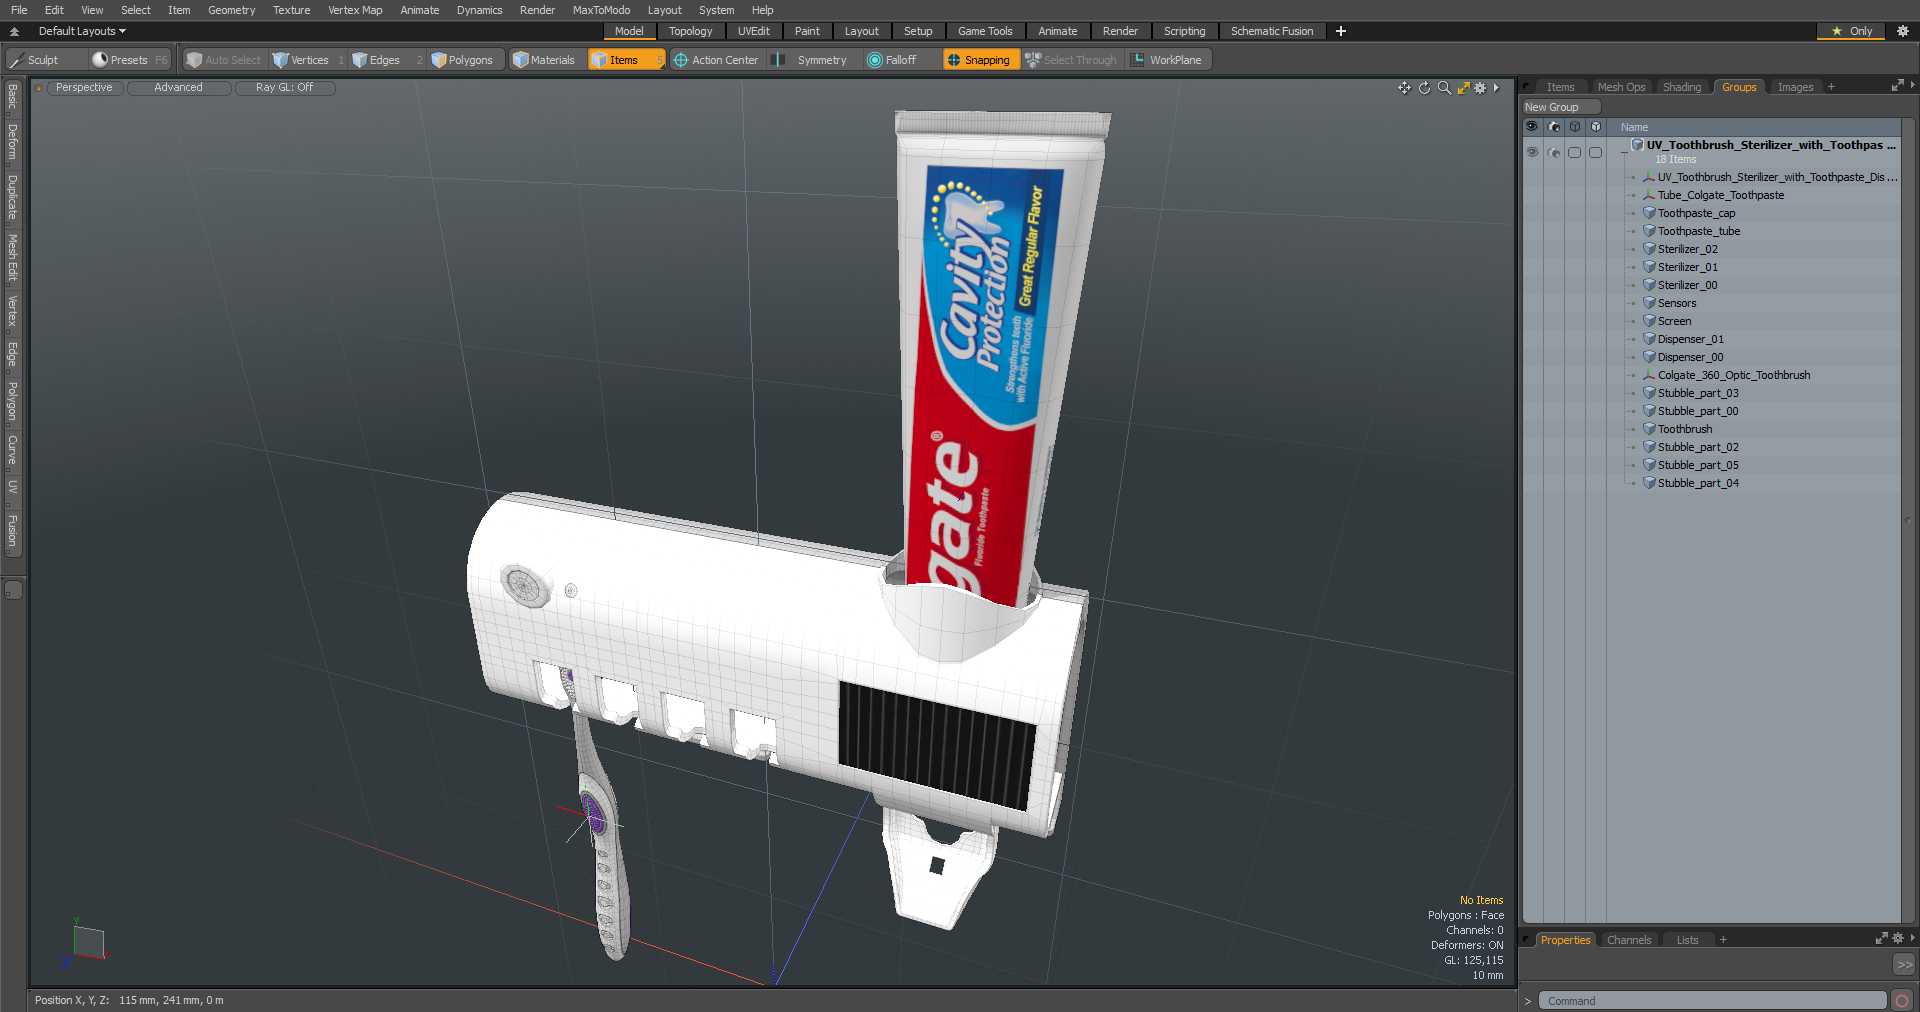Toggle the lock checkbox of the UV_Toothbrush_Sterilizer group
The width and height of the screenshot is (1920, 1012).
click(x=1595, y=152)
